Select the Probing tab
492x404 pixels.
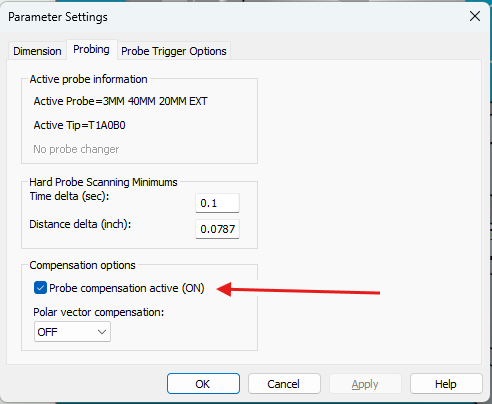(x=91, y=49)
